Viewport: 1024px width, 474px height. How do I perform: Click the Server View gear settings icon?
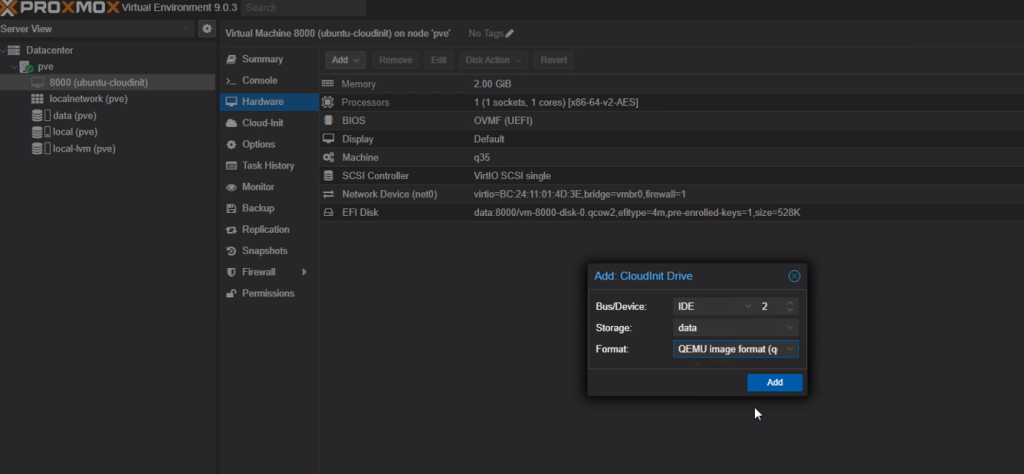[207, 29]
